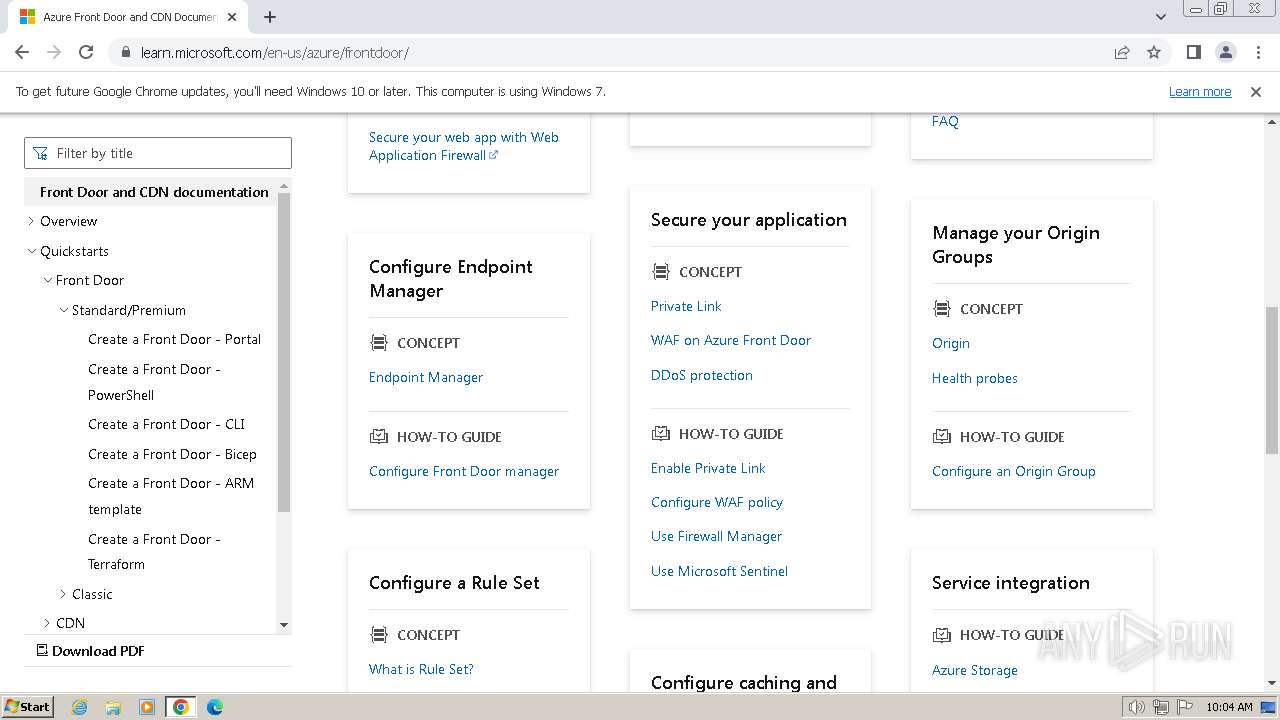The width and height of the screenshot is (1280, 720).
Task: Go back to the previous page
Action: pyautogui.click(x=22, y=52)
